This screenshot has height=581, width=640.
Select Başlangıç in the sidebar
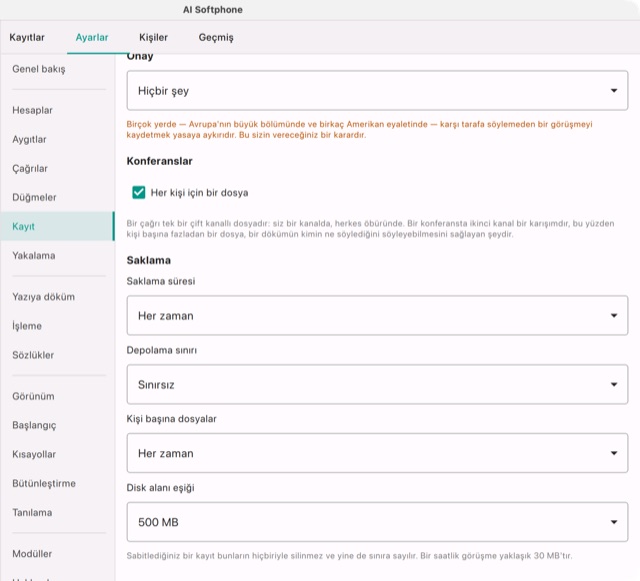tap(57, 425)
